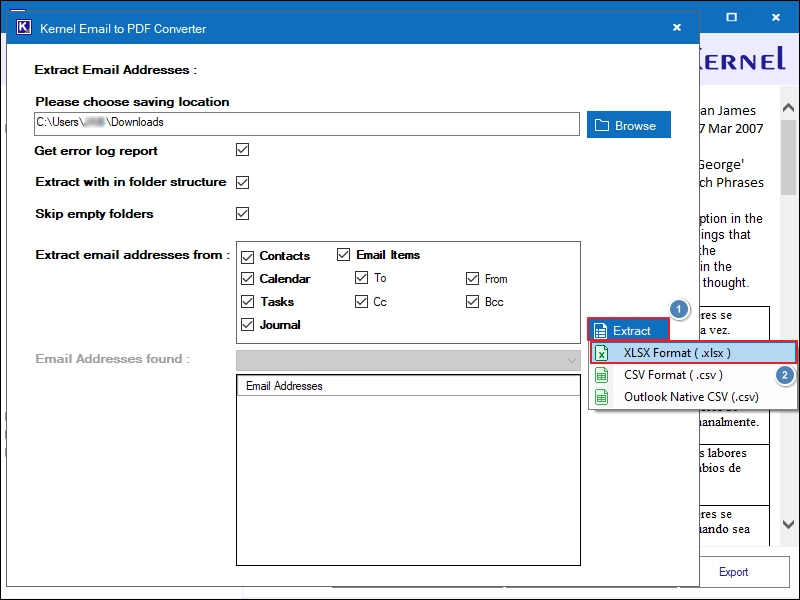Click the document icon on the Extract button
800x600 pixels.
click(x=601, y=331)
